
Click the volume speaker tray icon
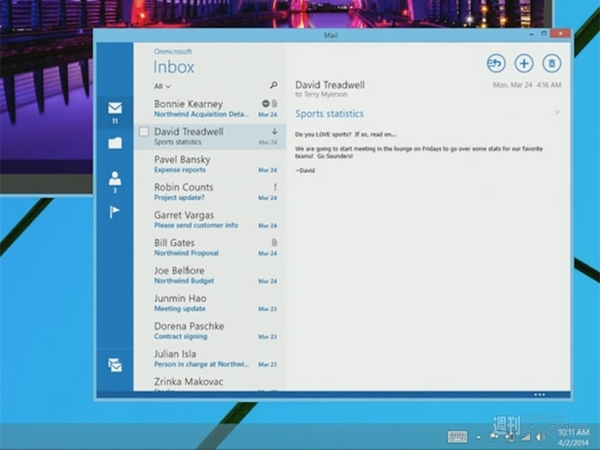point(540,437)
